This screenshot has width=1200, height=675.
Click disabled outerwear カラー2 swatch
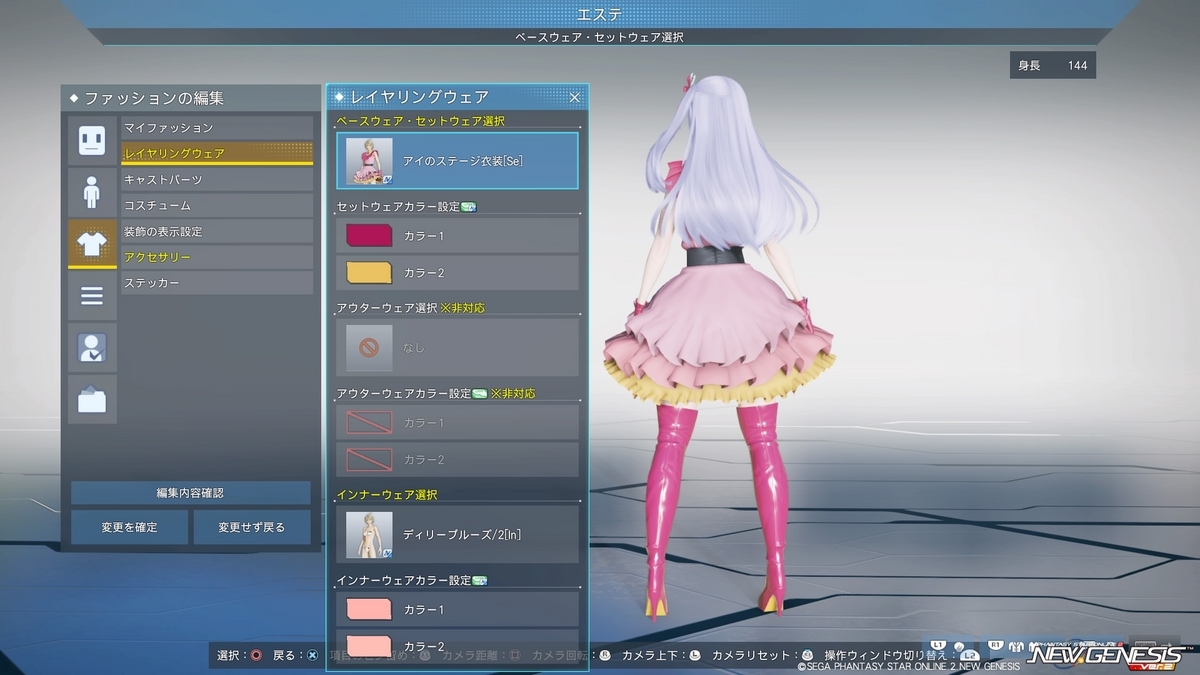368,460
